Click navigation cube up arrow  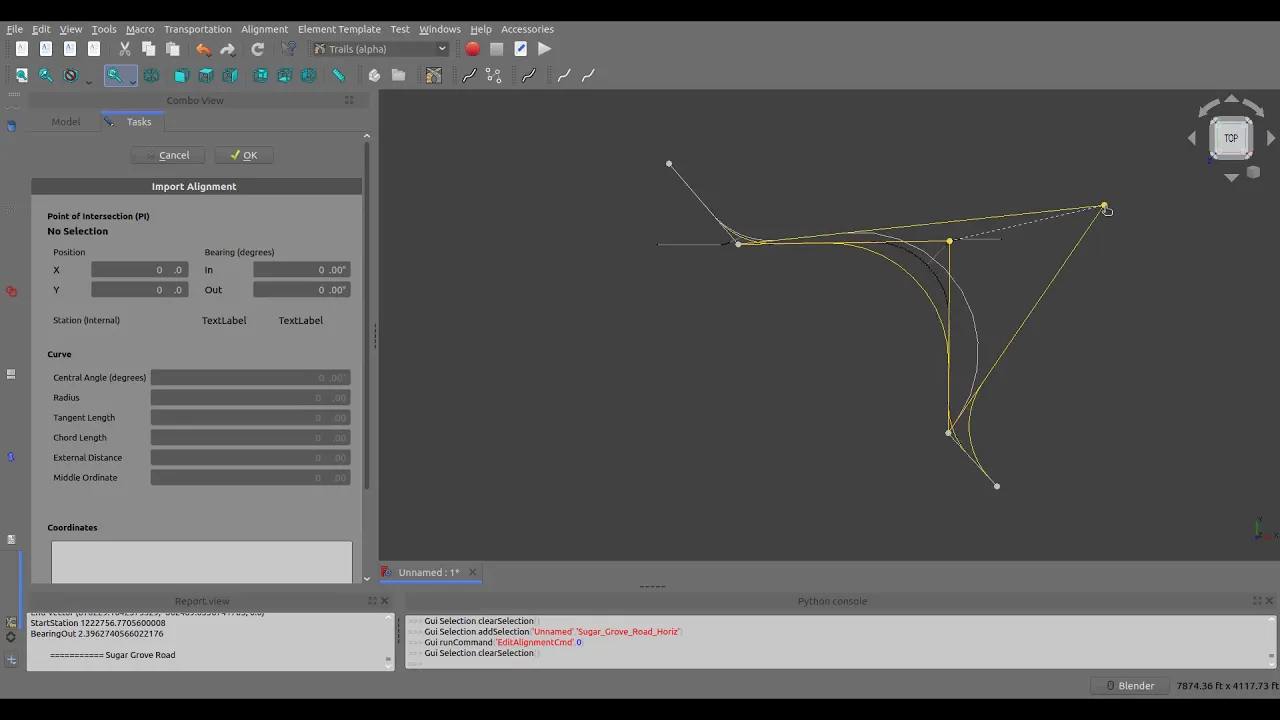click(1231, 99)
